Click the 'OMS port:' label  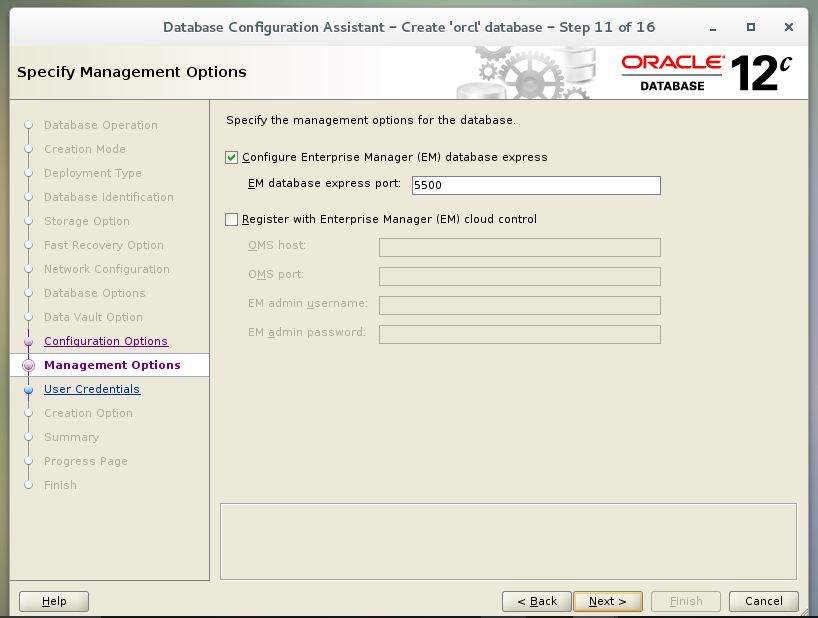276,274
